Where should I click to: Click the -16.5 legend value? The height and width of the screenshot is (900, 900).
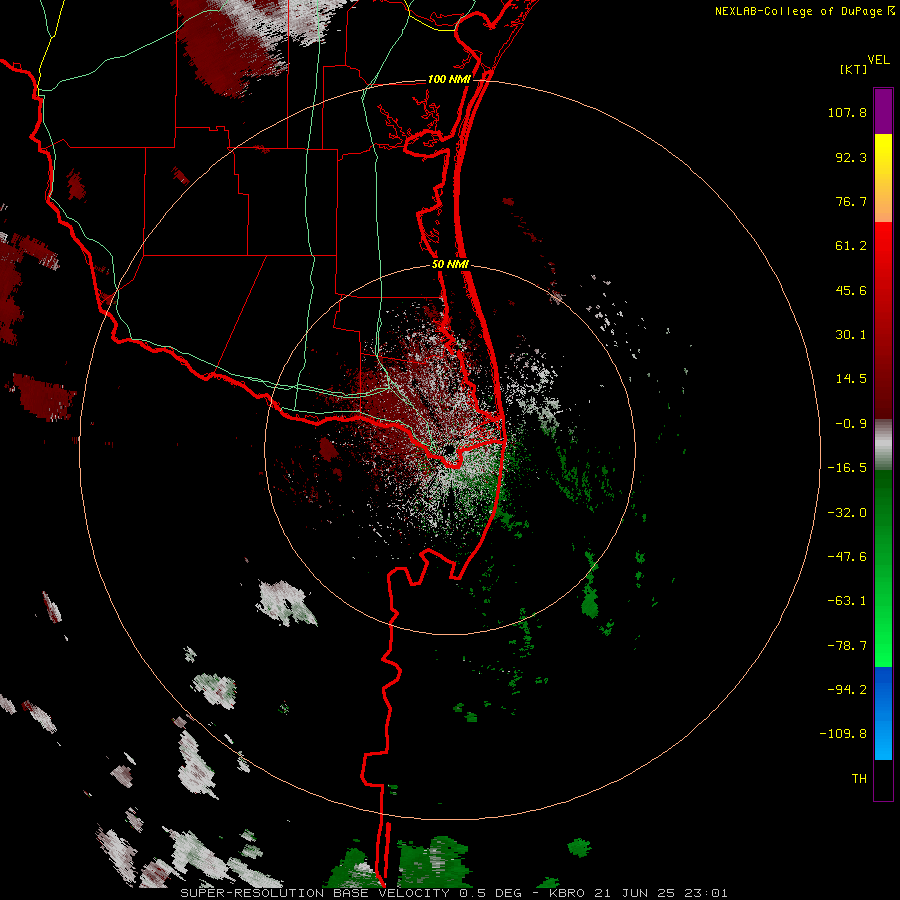(x=847, y=468)
